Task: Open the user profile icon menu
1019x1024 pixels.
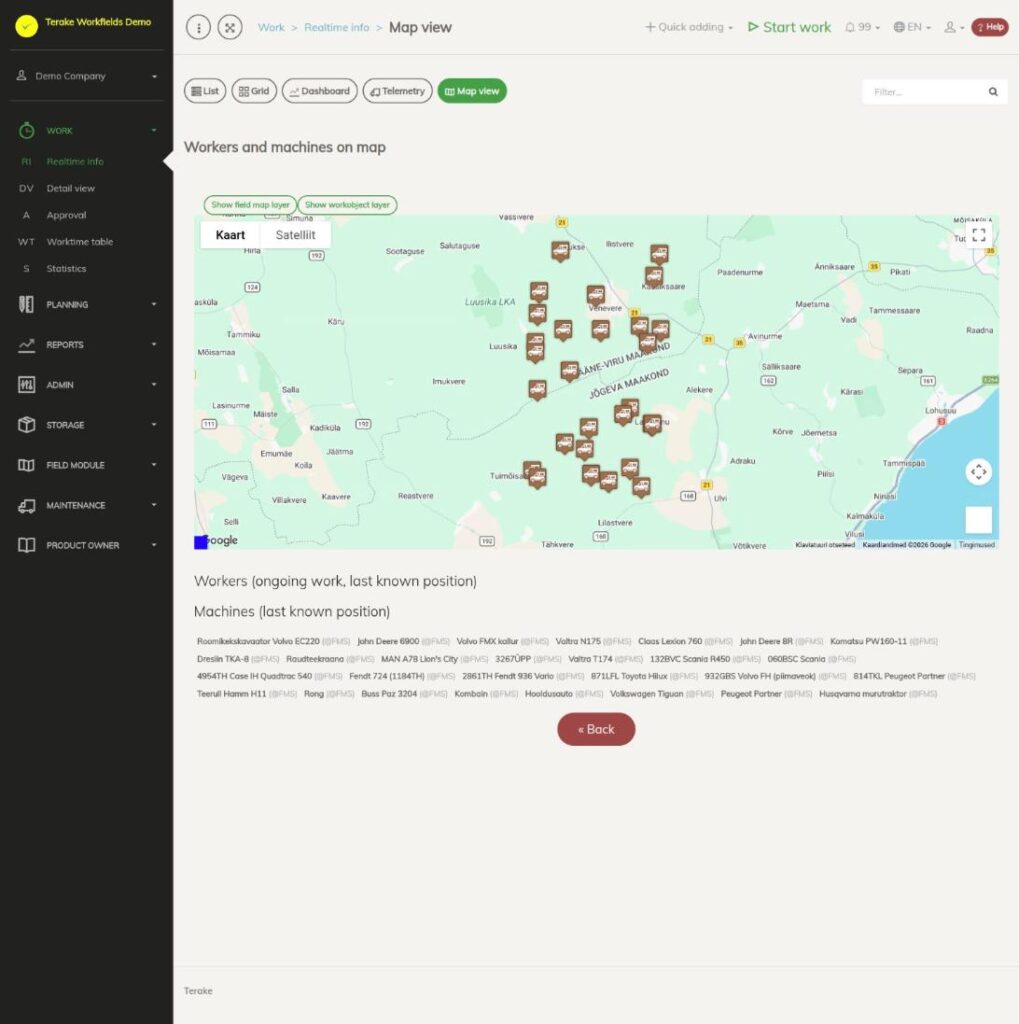Action: (954, 27)
